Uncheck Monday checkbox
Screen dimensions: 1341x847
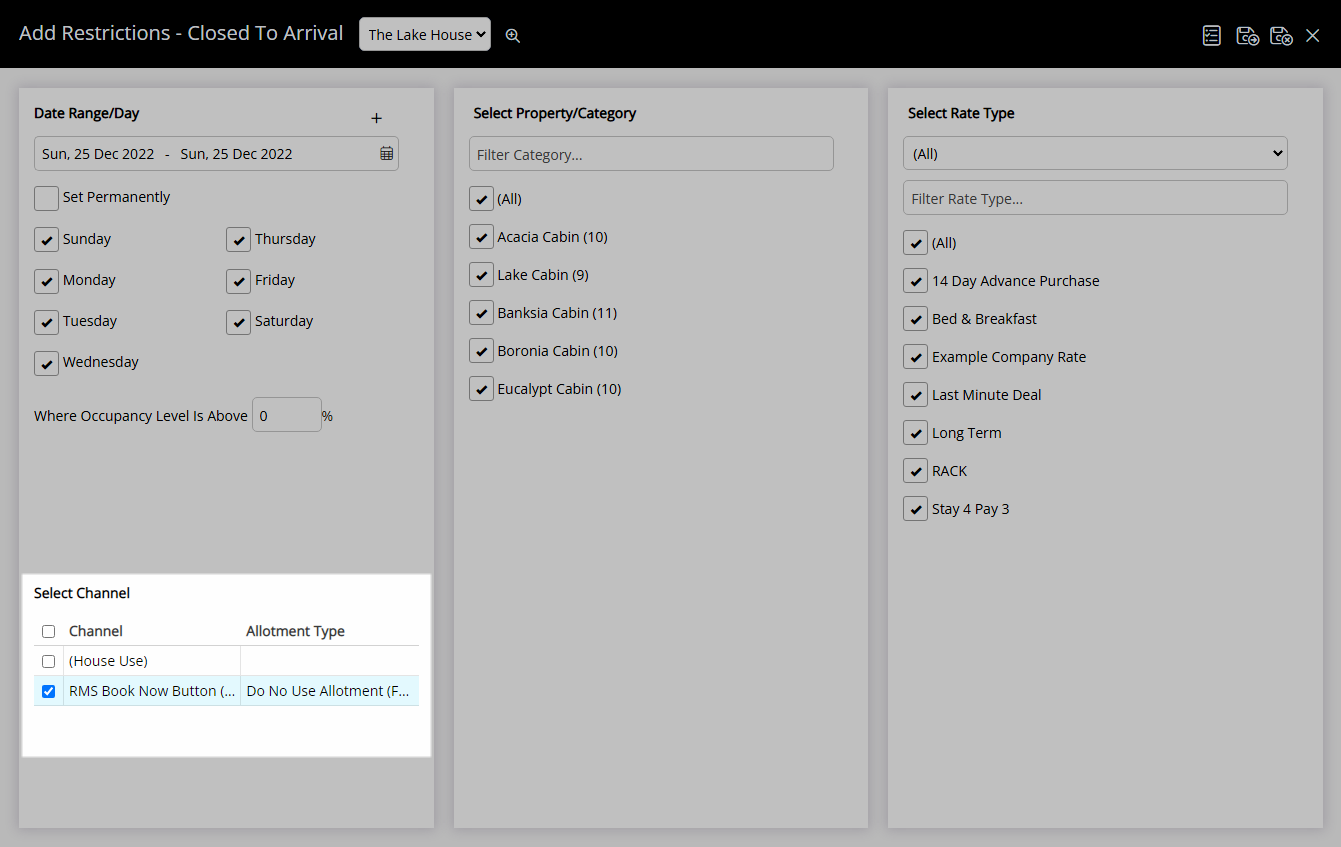click(47, 281)
